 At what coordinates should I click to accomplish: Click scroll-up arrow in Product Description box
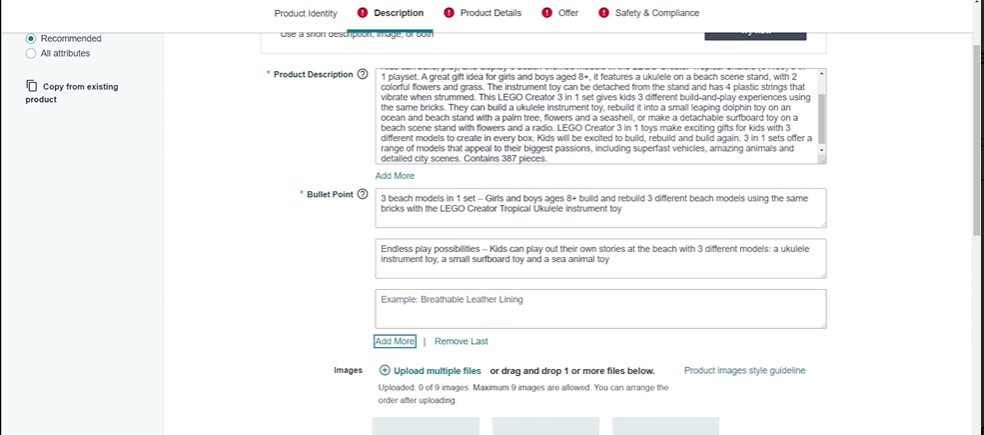(x=821, y=74)
